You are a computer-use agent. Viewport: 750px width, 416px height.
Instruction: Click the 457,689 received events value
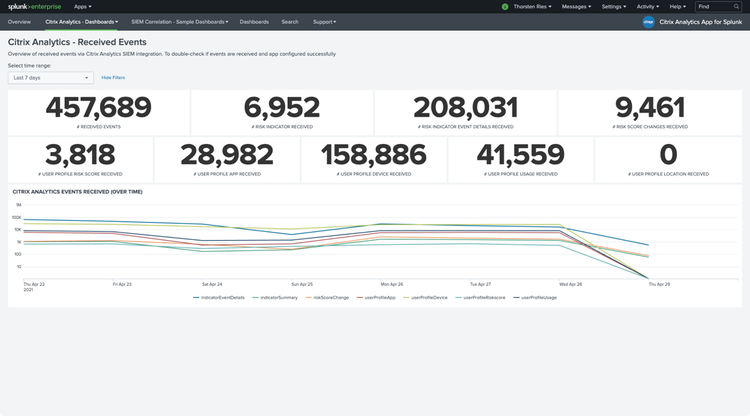(99, 107)
